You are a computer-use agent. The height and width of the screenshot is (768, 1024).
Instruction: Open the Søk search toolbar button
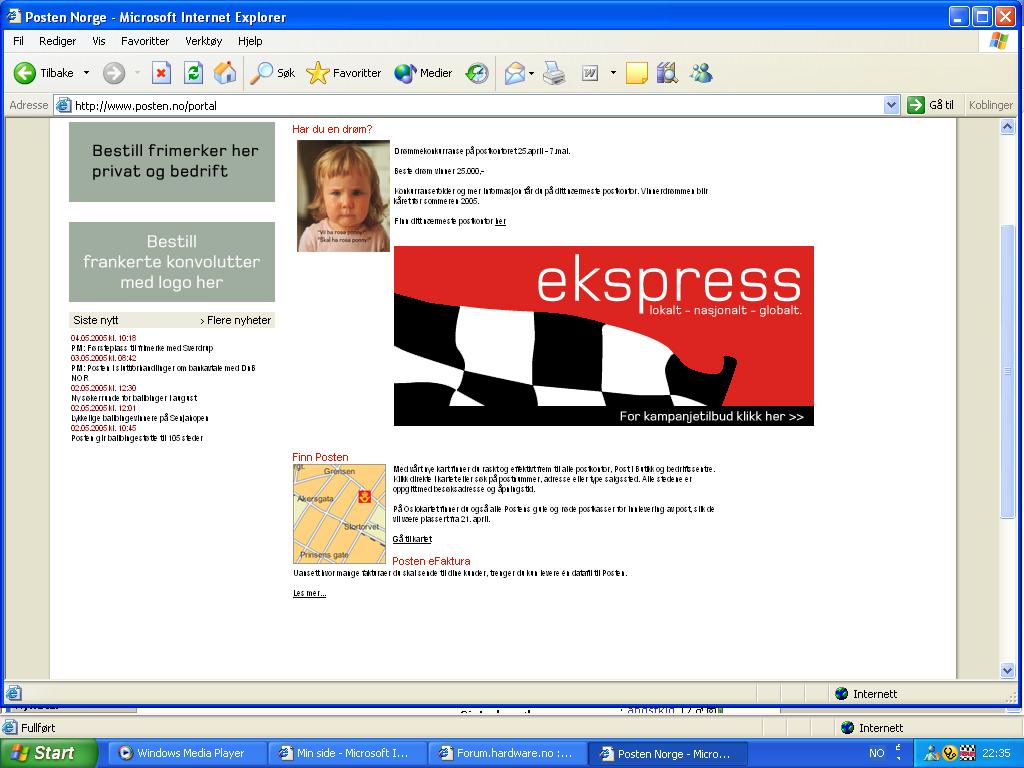tap(273, 72)
